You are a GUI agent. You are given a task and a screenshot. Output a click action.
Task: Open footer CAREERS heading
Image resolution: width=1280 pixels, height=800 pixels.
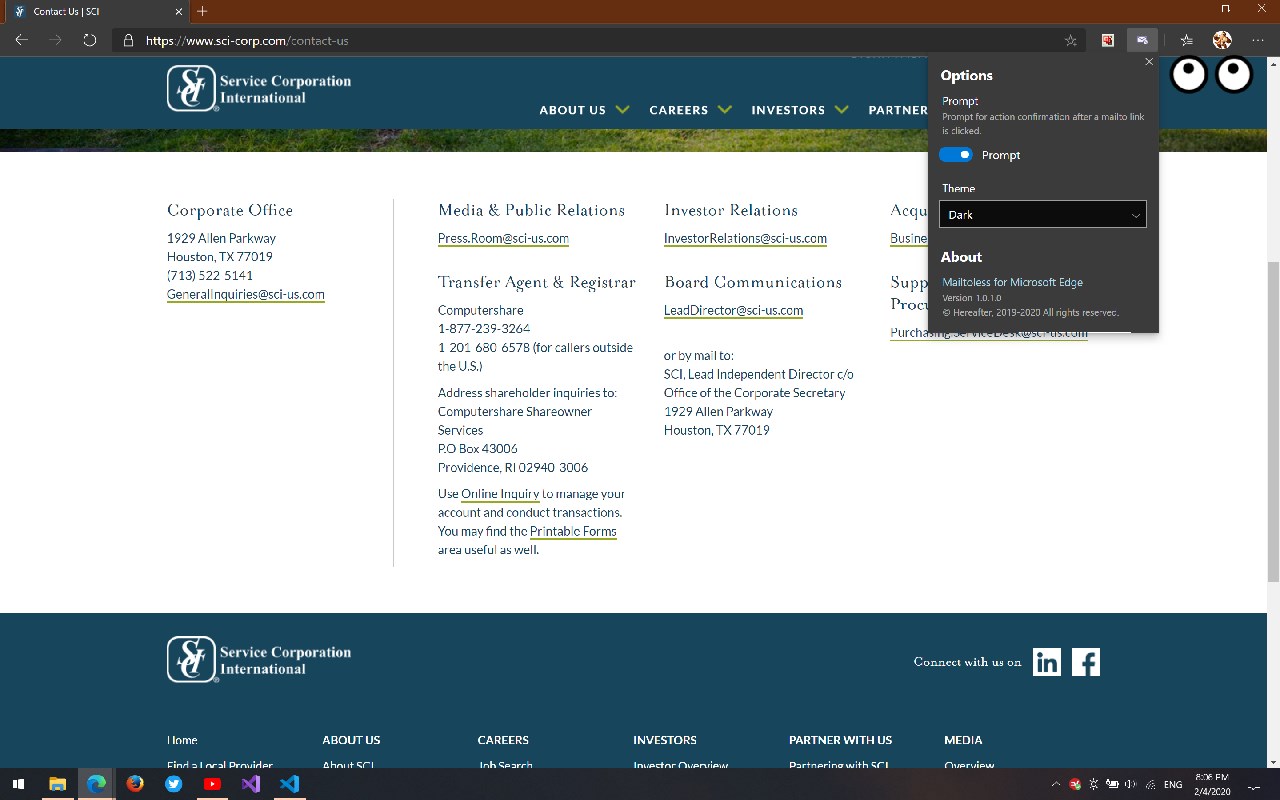click(503, 740)
